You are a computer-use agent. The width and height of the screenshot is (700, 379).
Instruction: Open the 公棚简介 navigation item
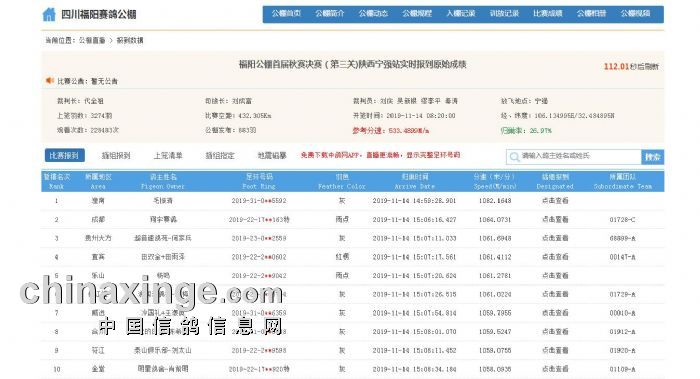(330, 13)
